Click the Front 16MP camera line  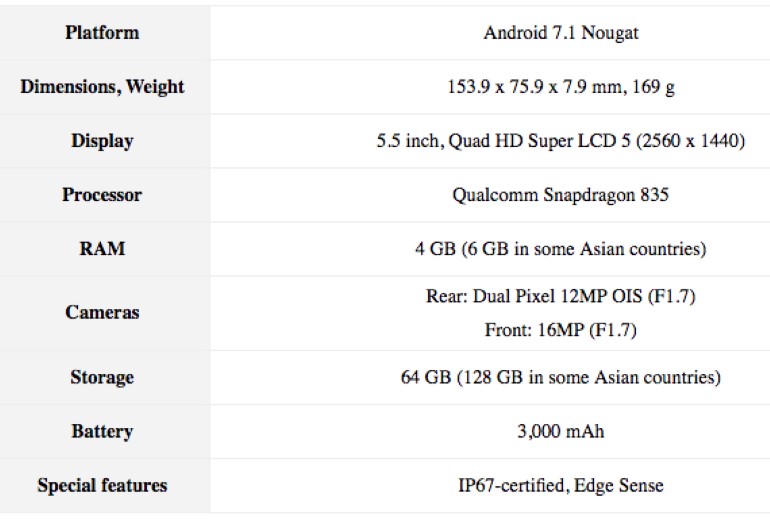point(560,329)
